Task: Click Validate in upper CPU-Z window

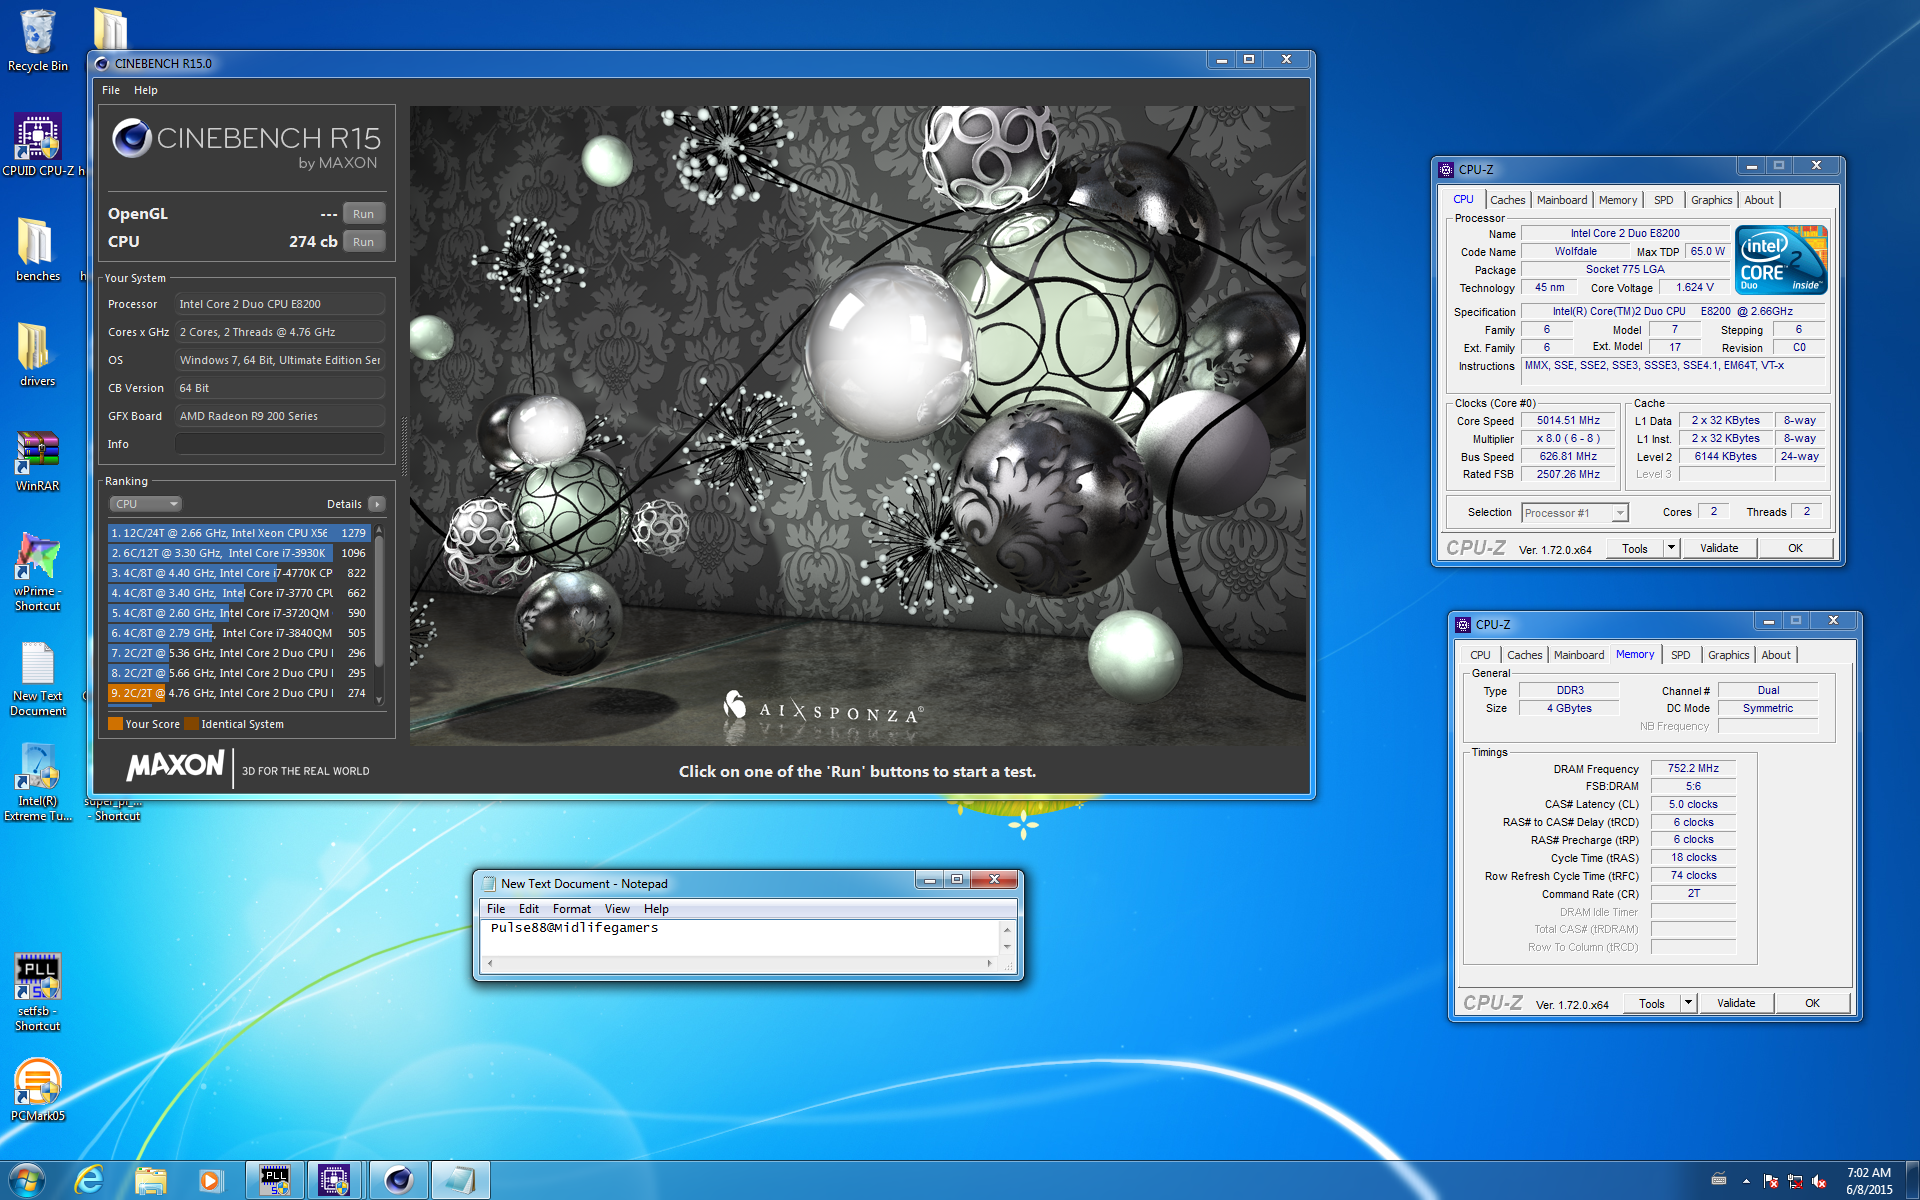Action: click(x=1719, y=548)
